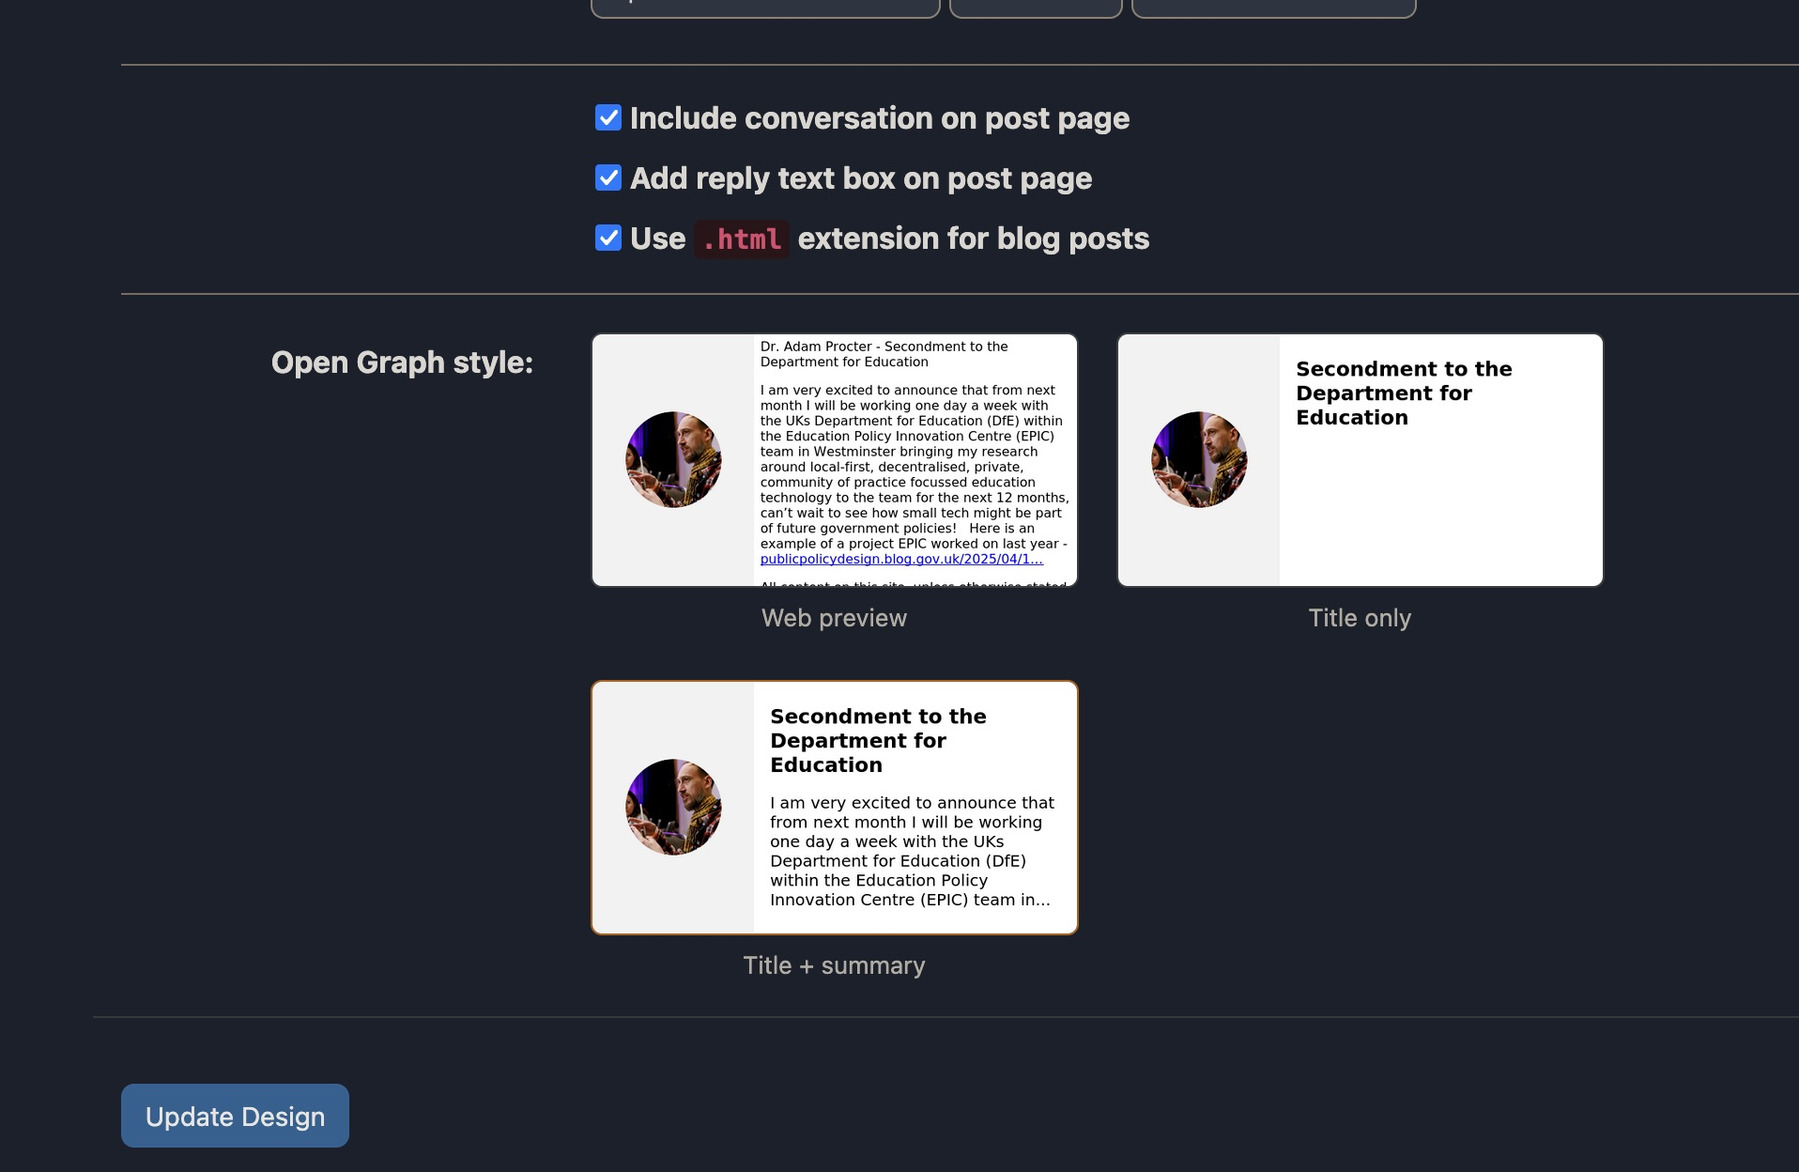Click the avatar in the Title + summary card
Viewport: 1799px width, 1172px height.
[673, 806]
